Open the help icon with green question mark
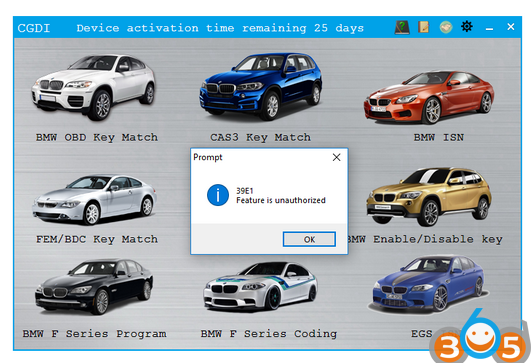Screen dimensions: 531x363 click(402, 27)
